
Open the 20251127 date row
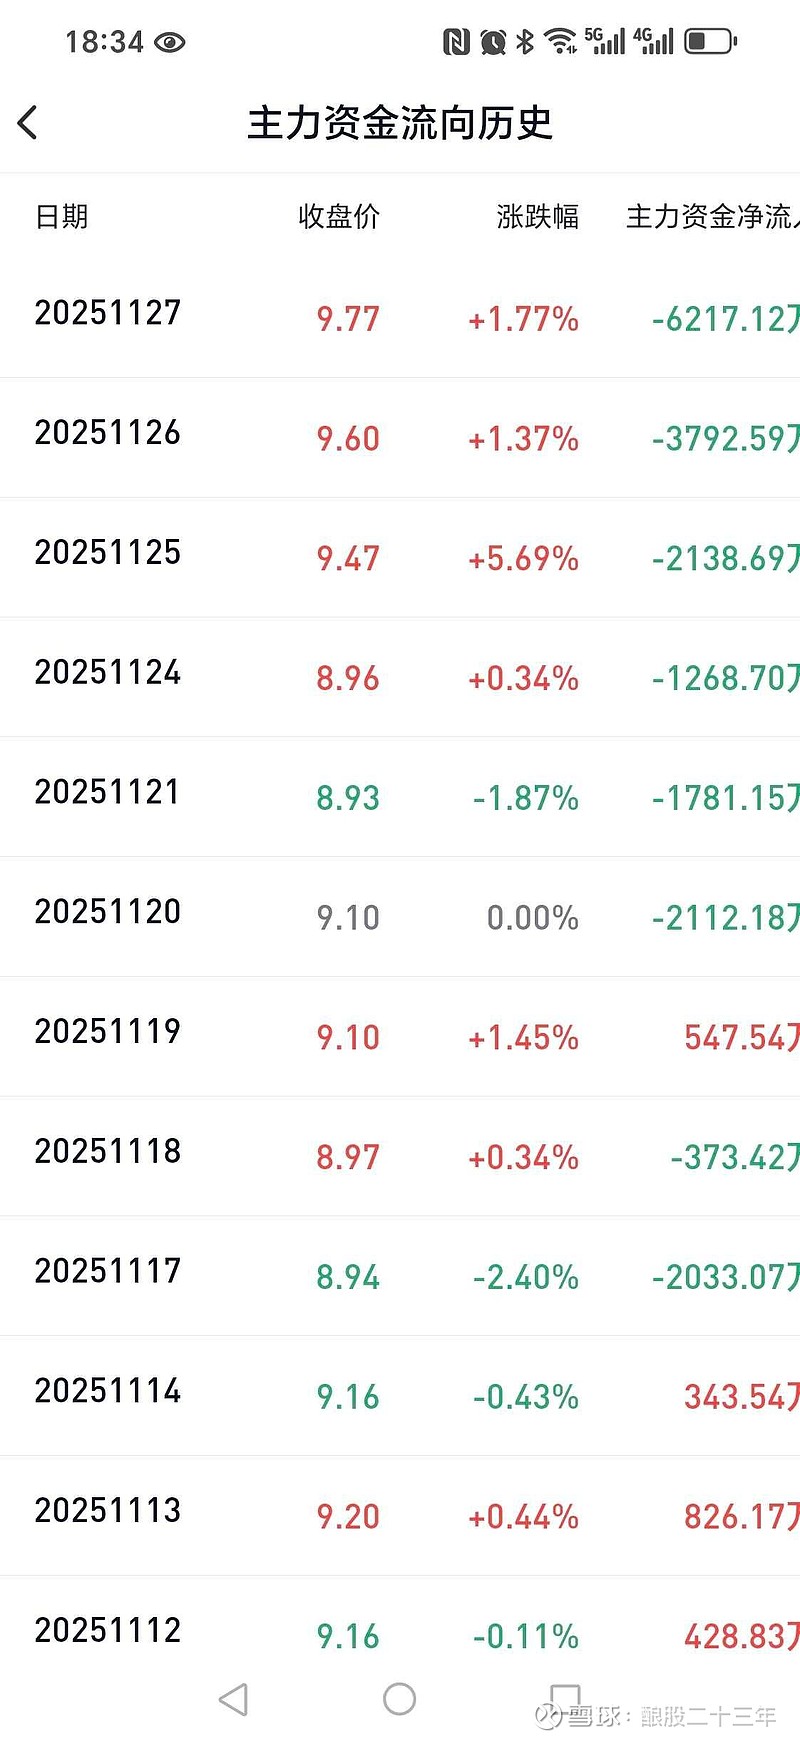pos(108,313)
